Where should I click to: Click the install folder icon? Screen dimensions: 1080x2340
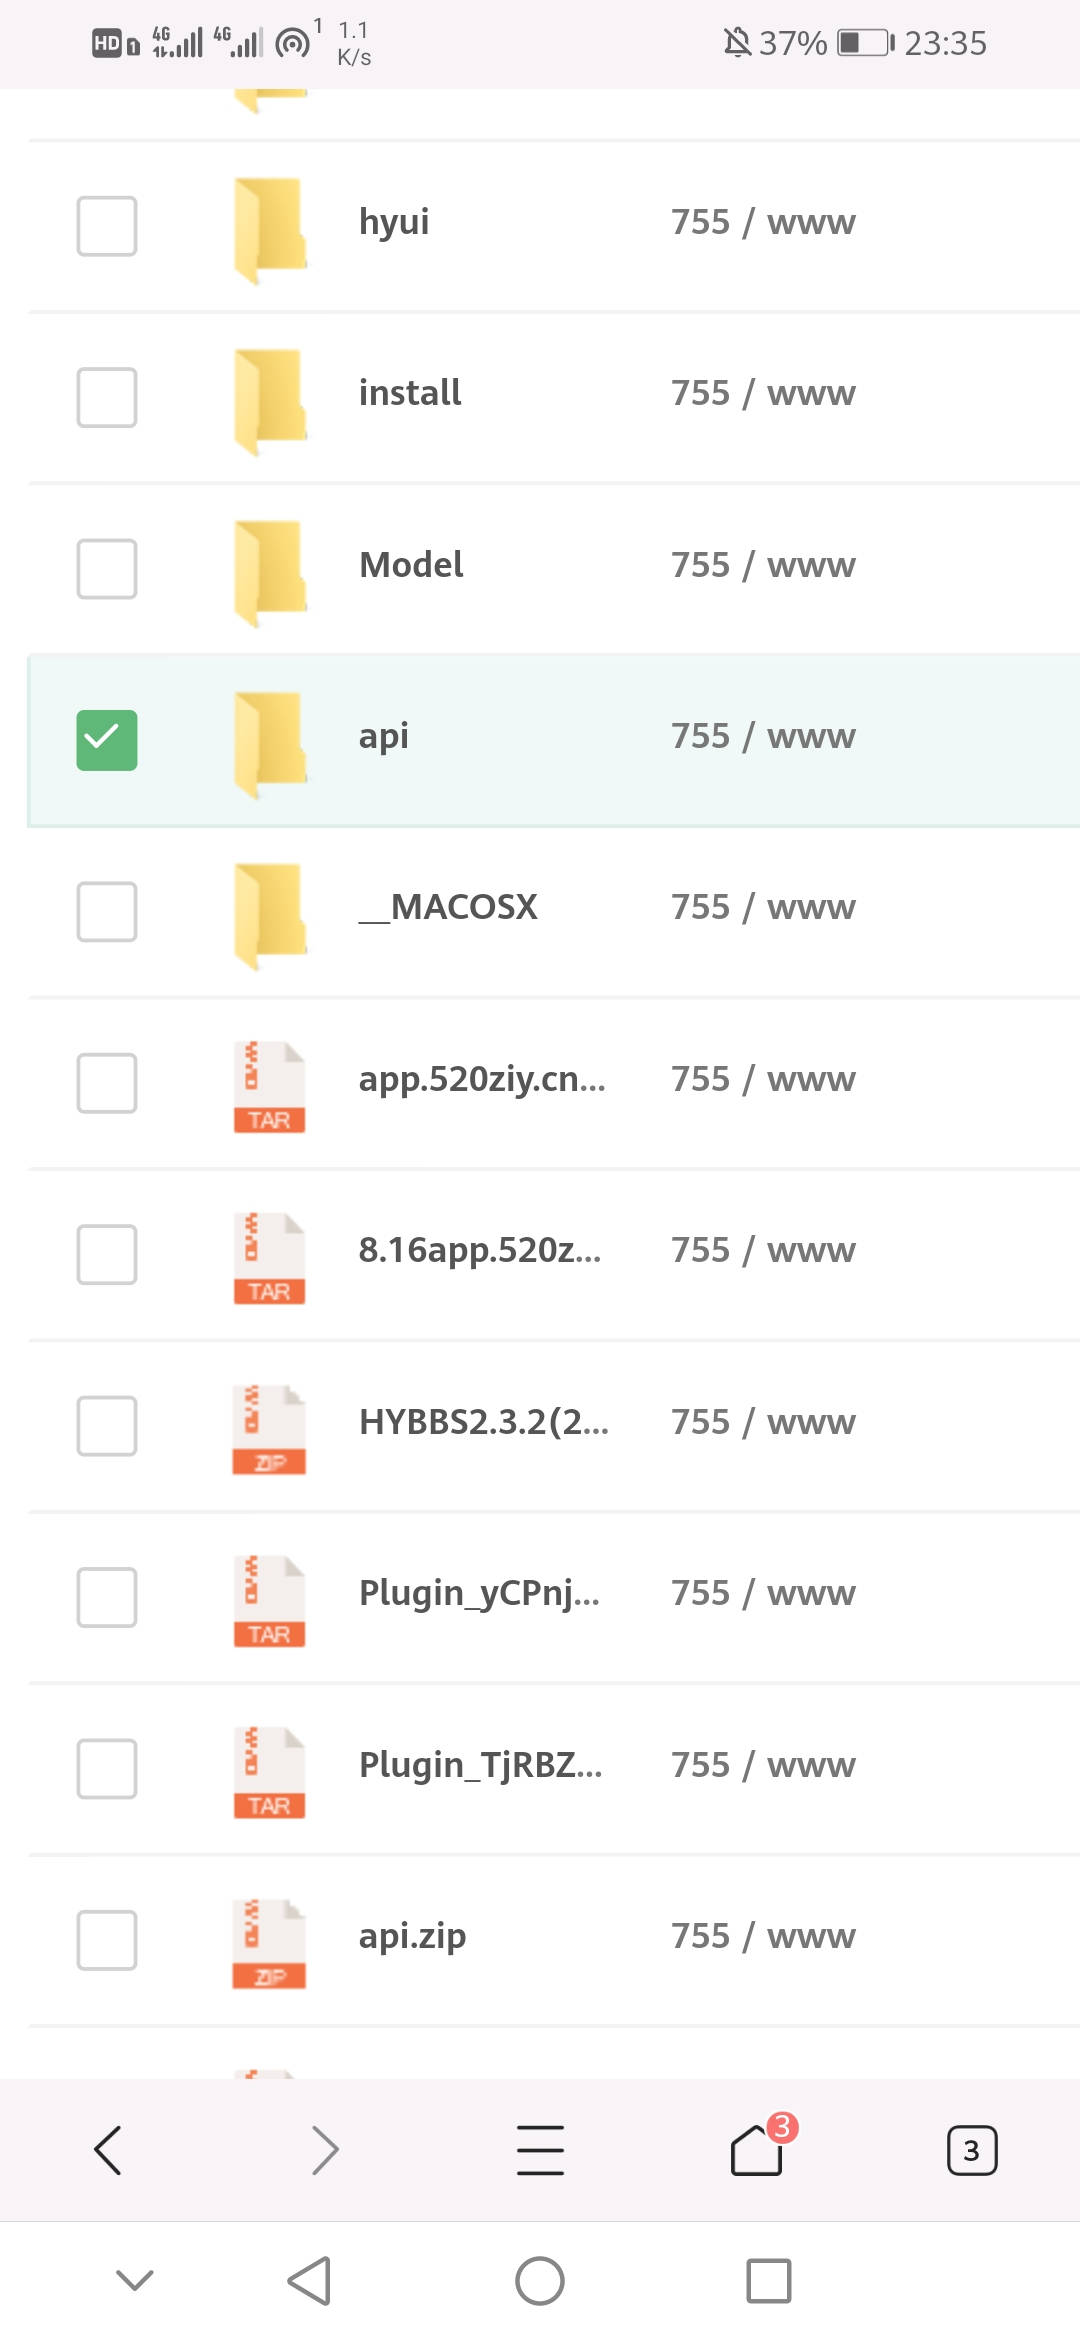(x=269, y=398)
